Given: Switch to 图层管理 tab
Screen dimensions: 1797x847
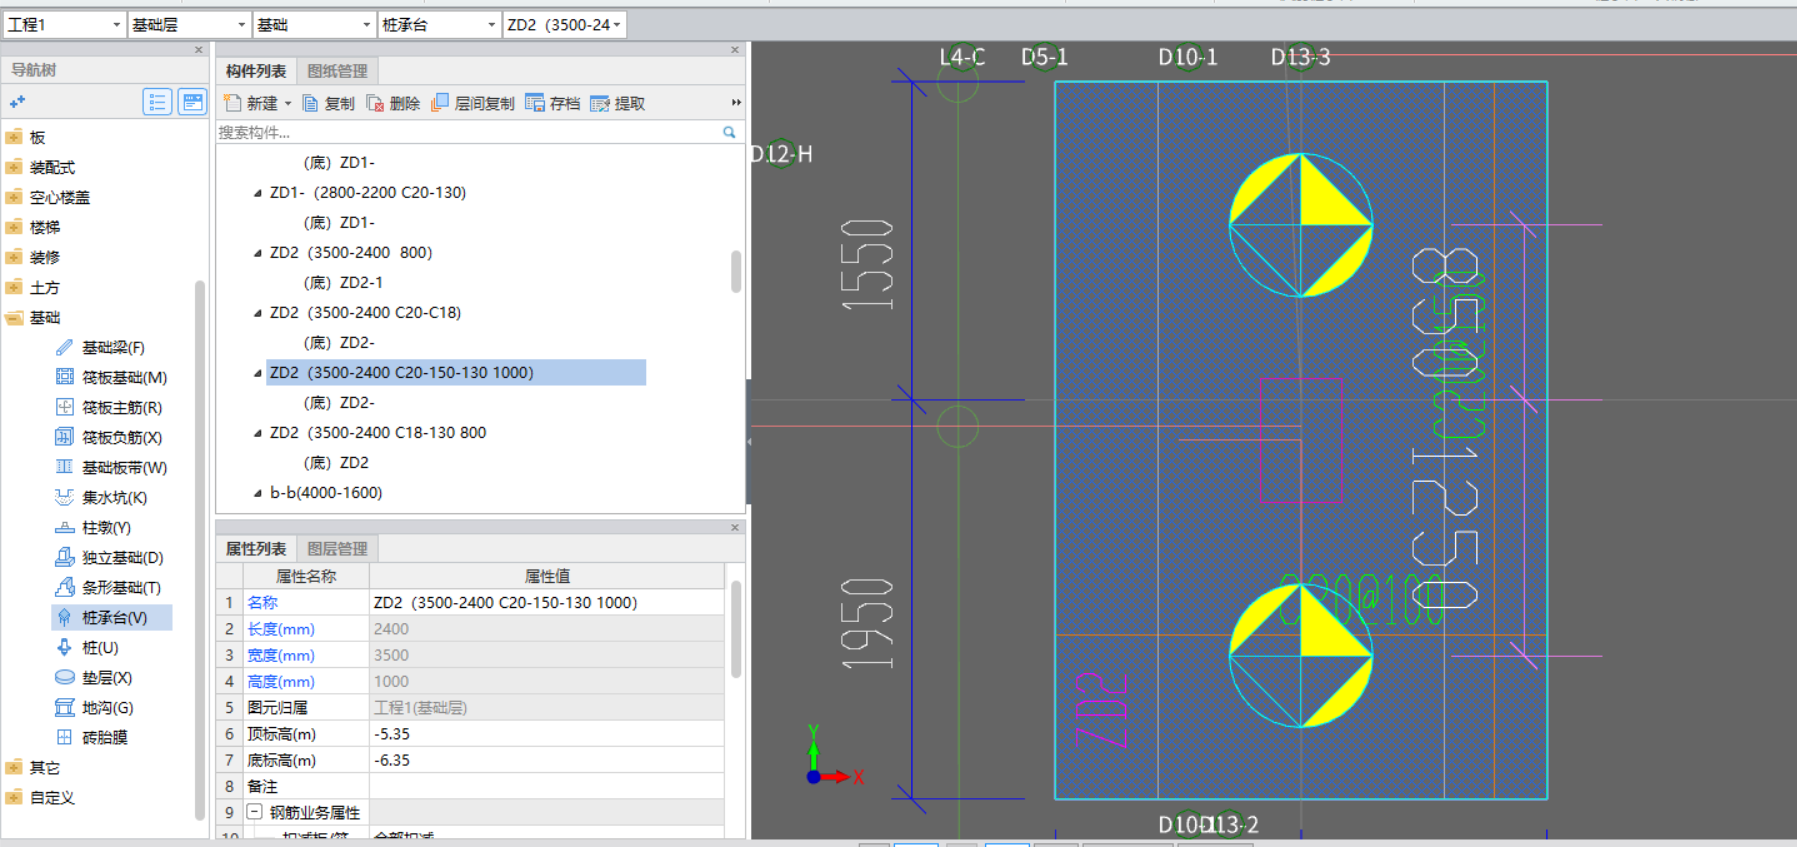Looking at the screenshot, I should tap(338, 549).
